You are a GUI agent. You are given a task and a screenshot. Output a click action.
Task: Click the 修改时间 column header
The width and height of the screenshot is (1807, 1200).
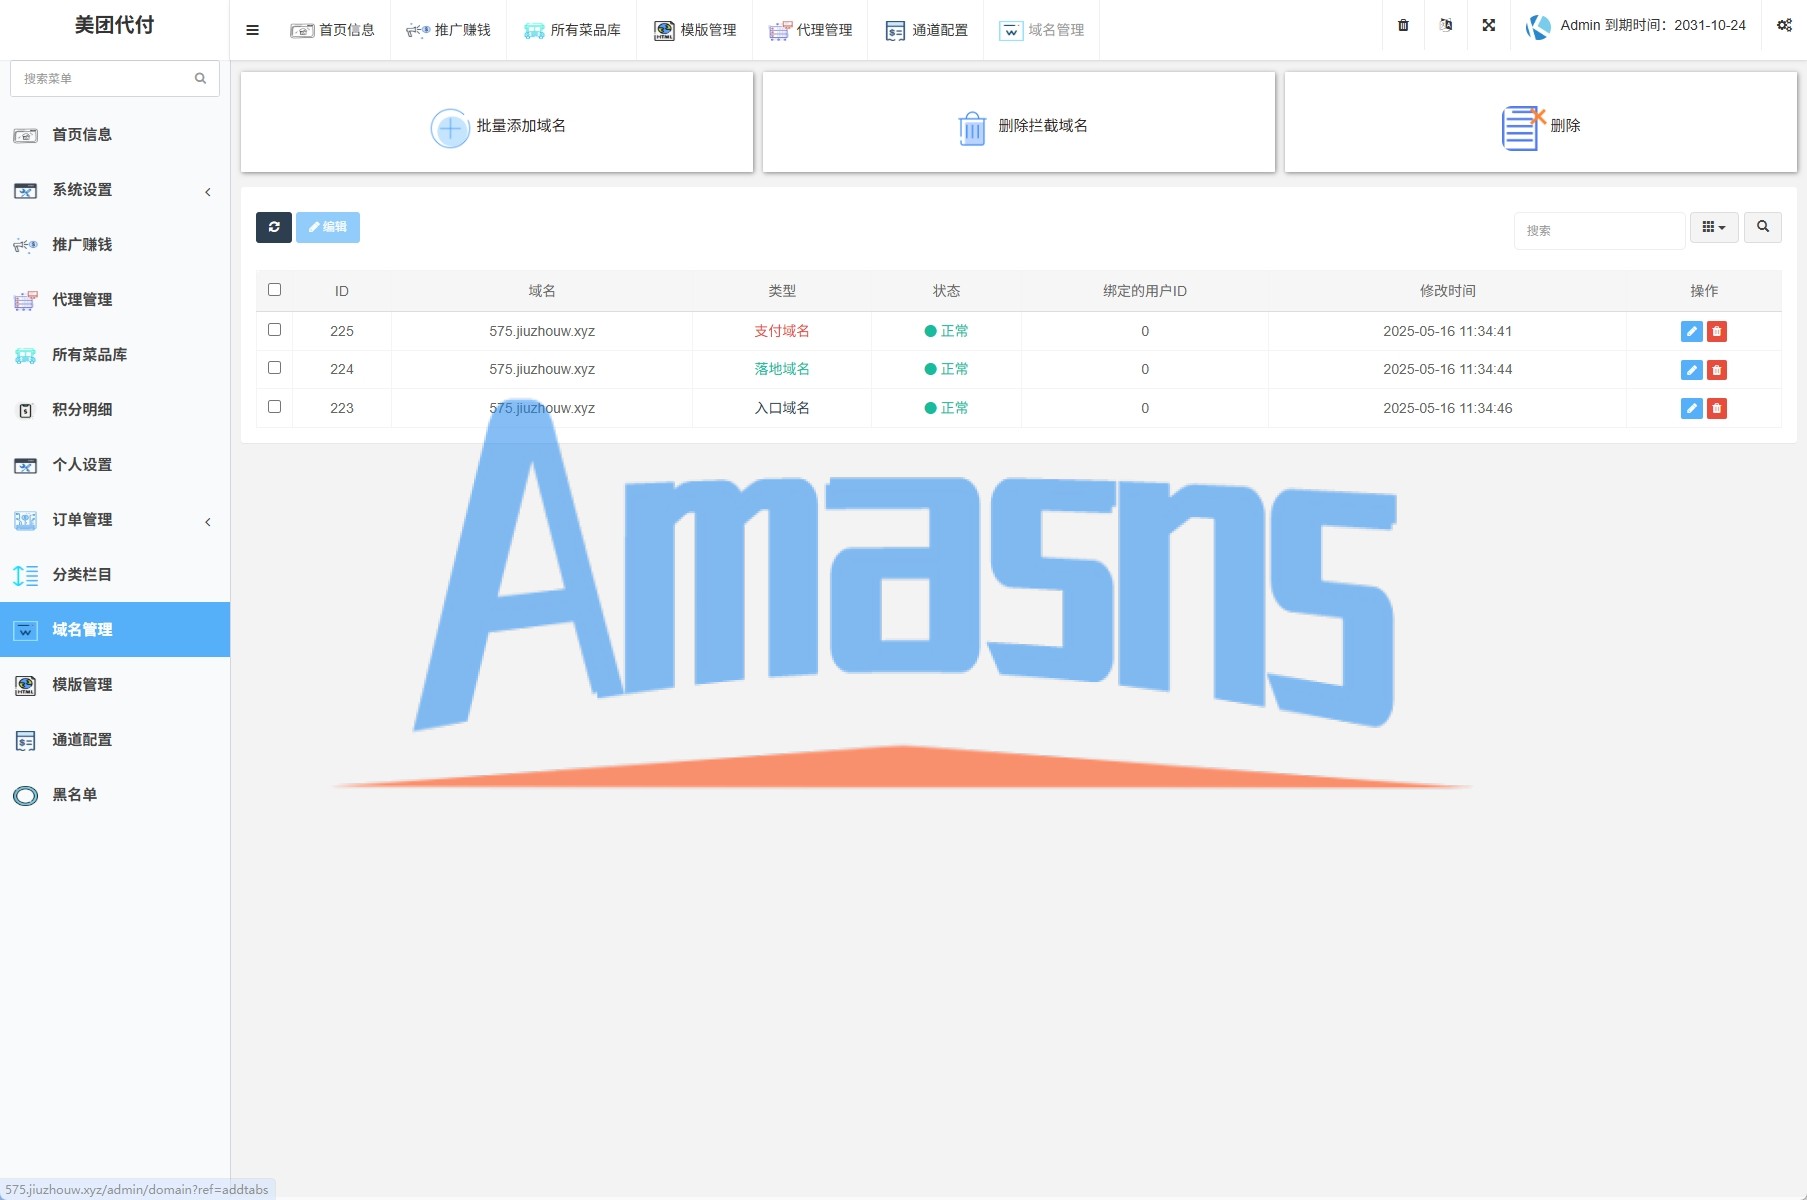pyautogui.click(x=1448, y=291)
